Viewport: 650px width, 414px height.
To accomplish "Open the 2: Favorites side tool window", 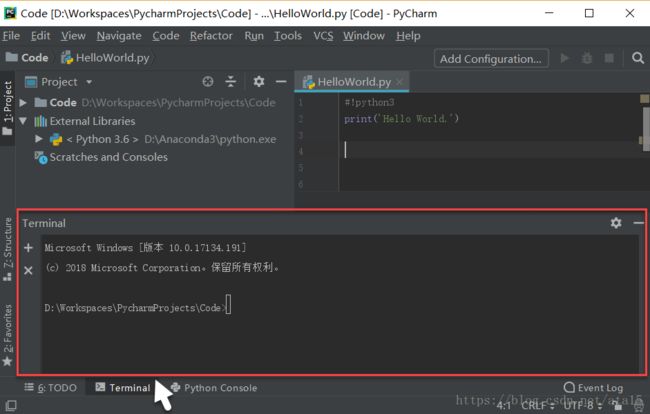I will (x=8, y=335).
